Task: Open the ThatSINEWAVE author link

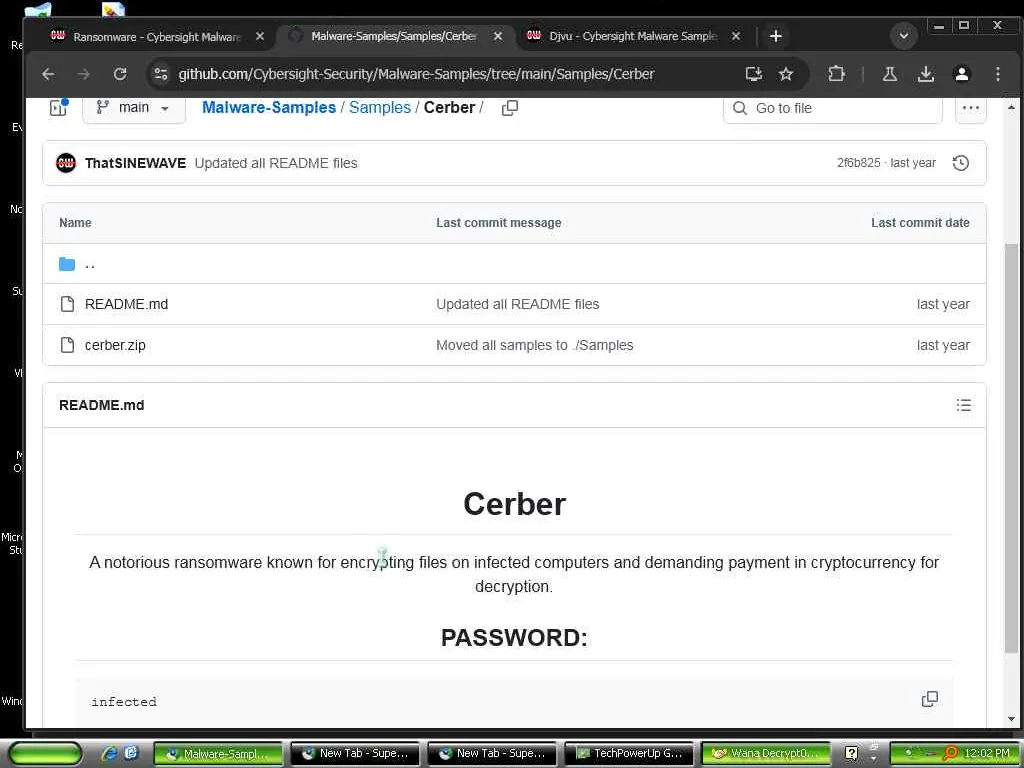Action: coord(135,163)
